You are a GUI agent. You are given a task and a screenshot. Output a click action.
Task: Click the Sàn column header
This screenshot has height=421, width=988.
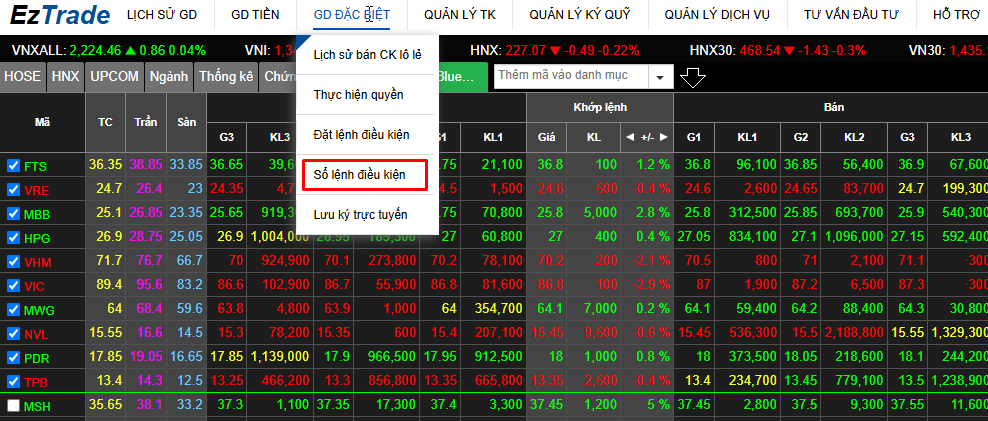[x=187, y=122]
